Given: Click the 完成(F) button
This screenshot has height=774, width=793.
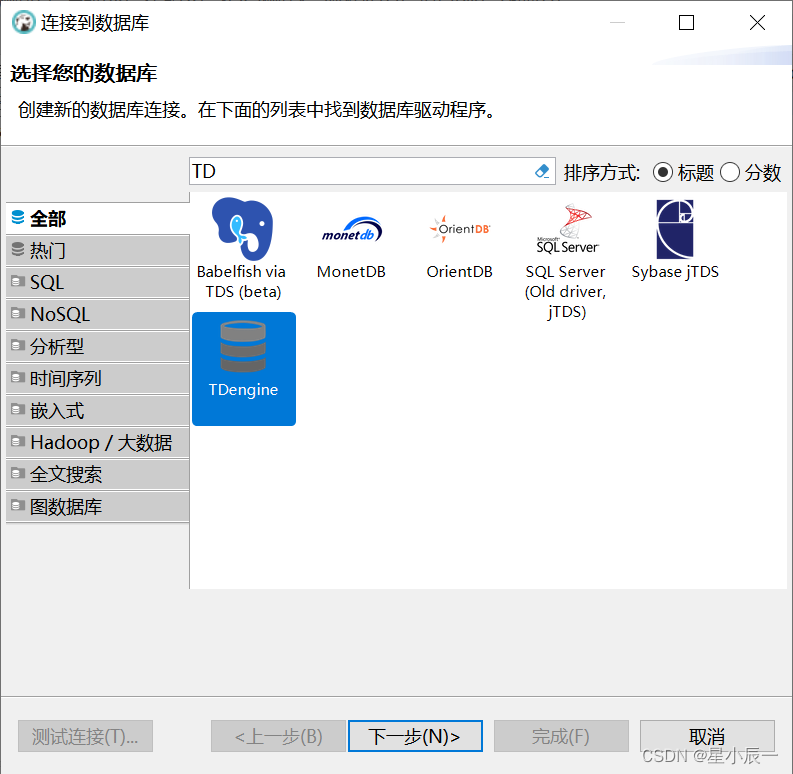Looking at the screenshot, I should coord(561,736).
